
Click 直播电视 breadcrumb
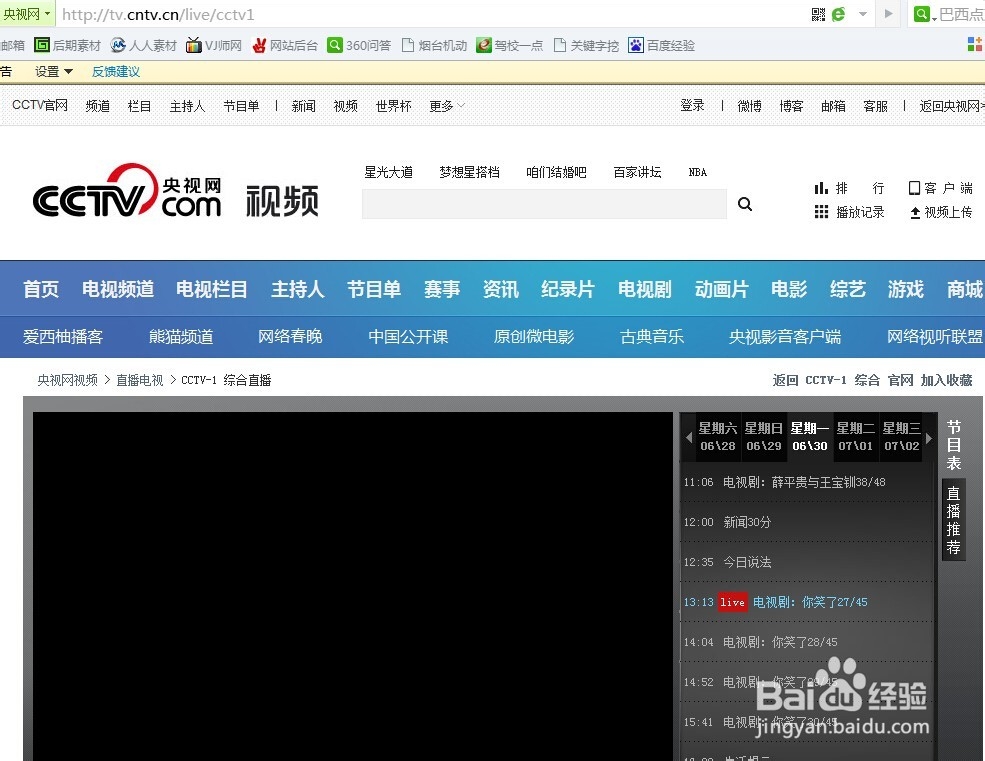click(x=139, y=380)
